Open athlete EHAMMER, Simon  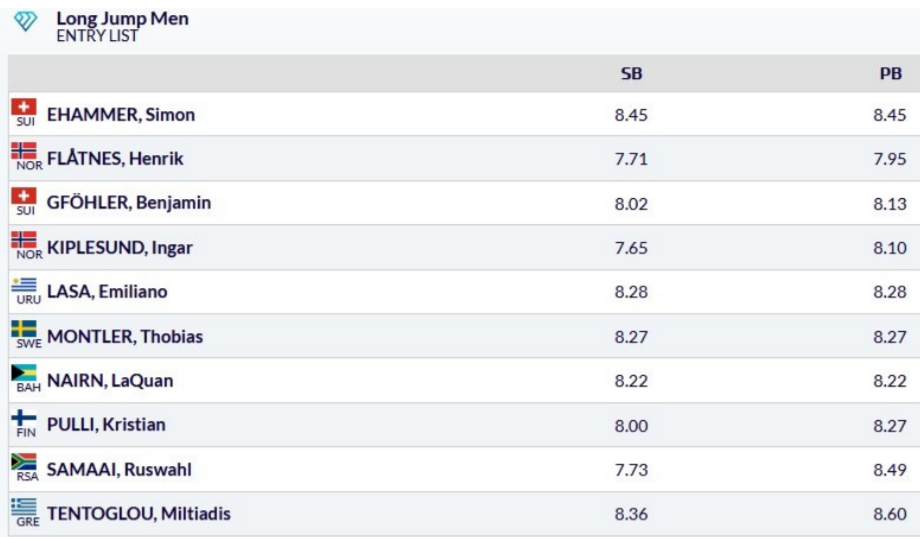click(x=121, y=115)
